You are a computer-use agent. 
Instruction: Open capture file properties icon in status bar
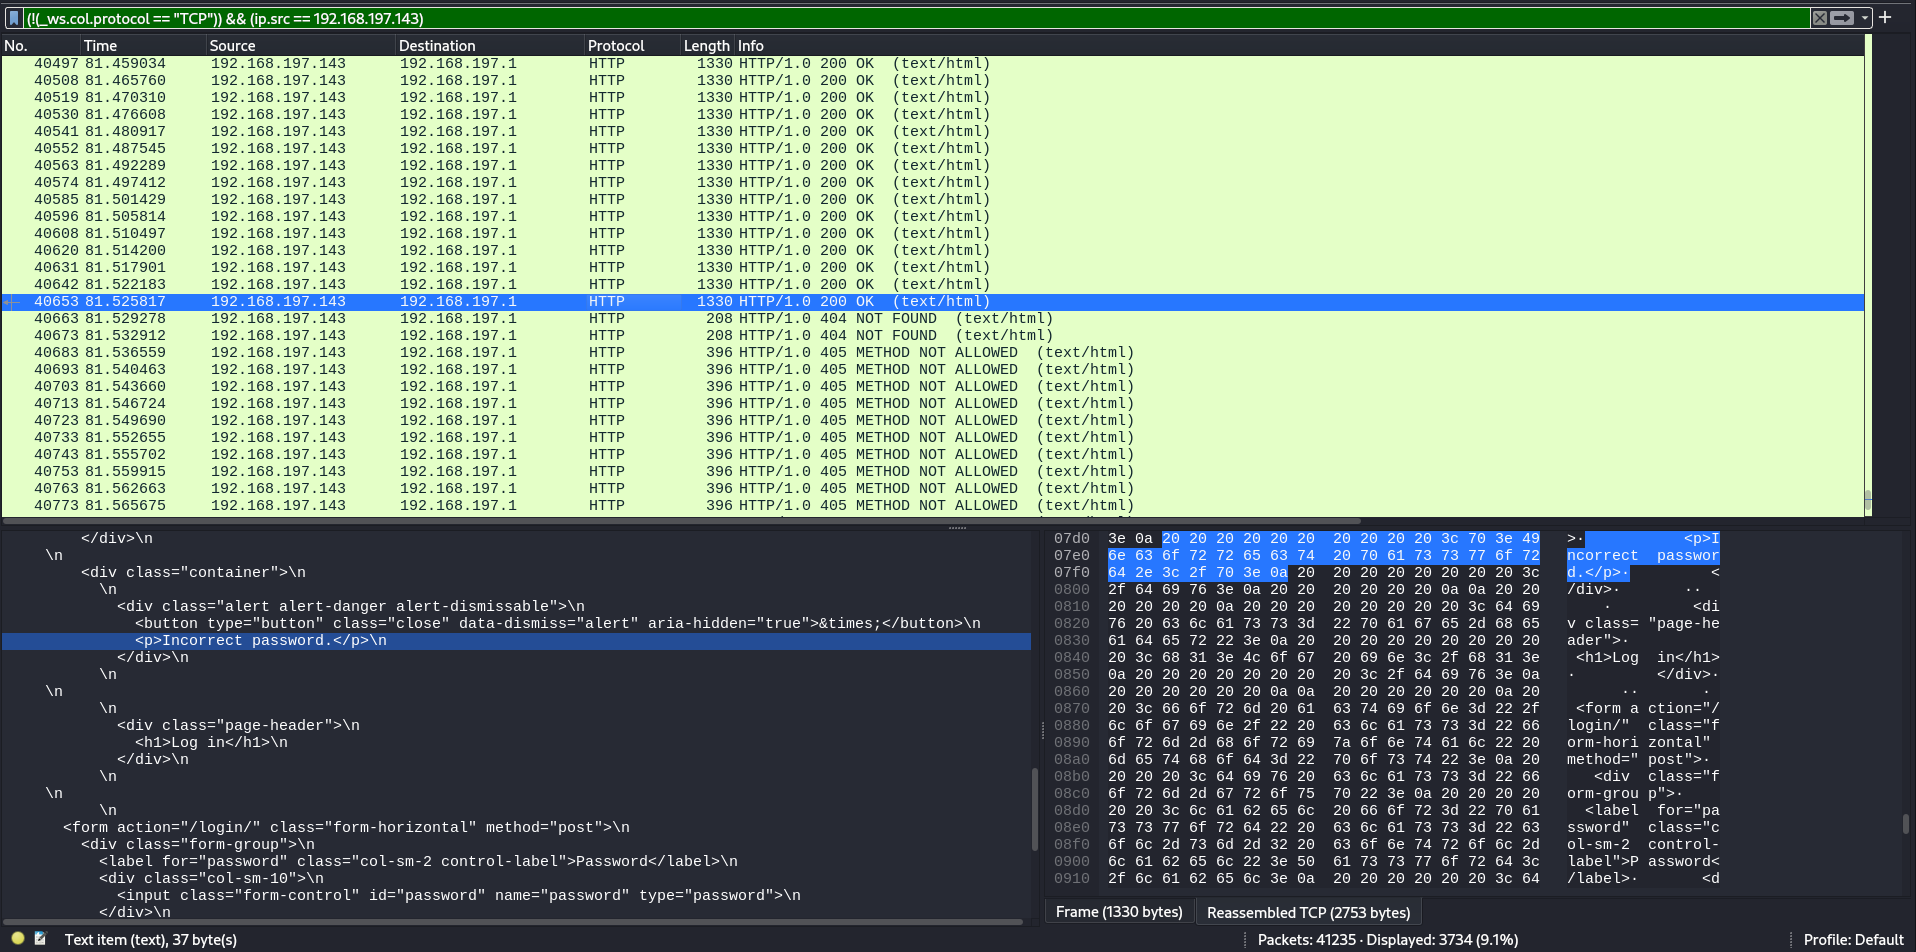tap(41, 938)
